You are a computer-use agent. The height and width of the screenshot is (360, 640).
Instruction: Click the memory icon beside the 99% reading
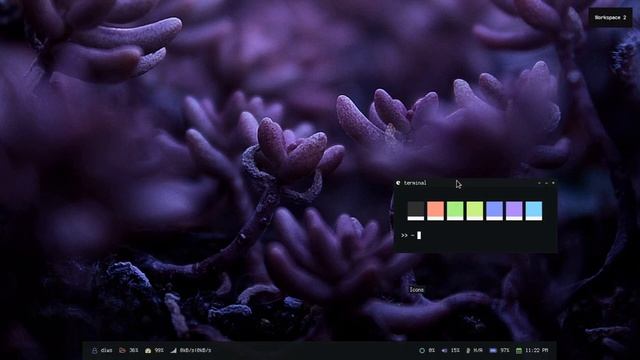coord(148,350)
